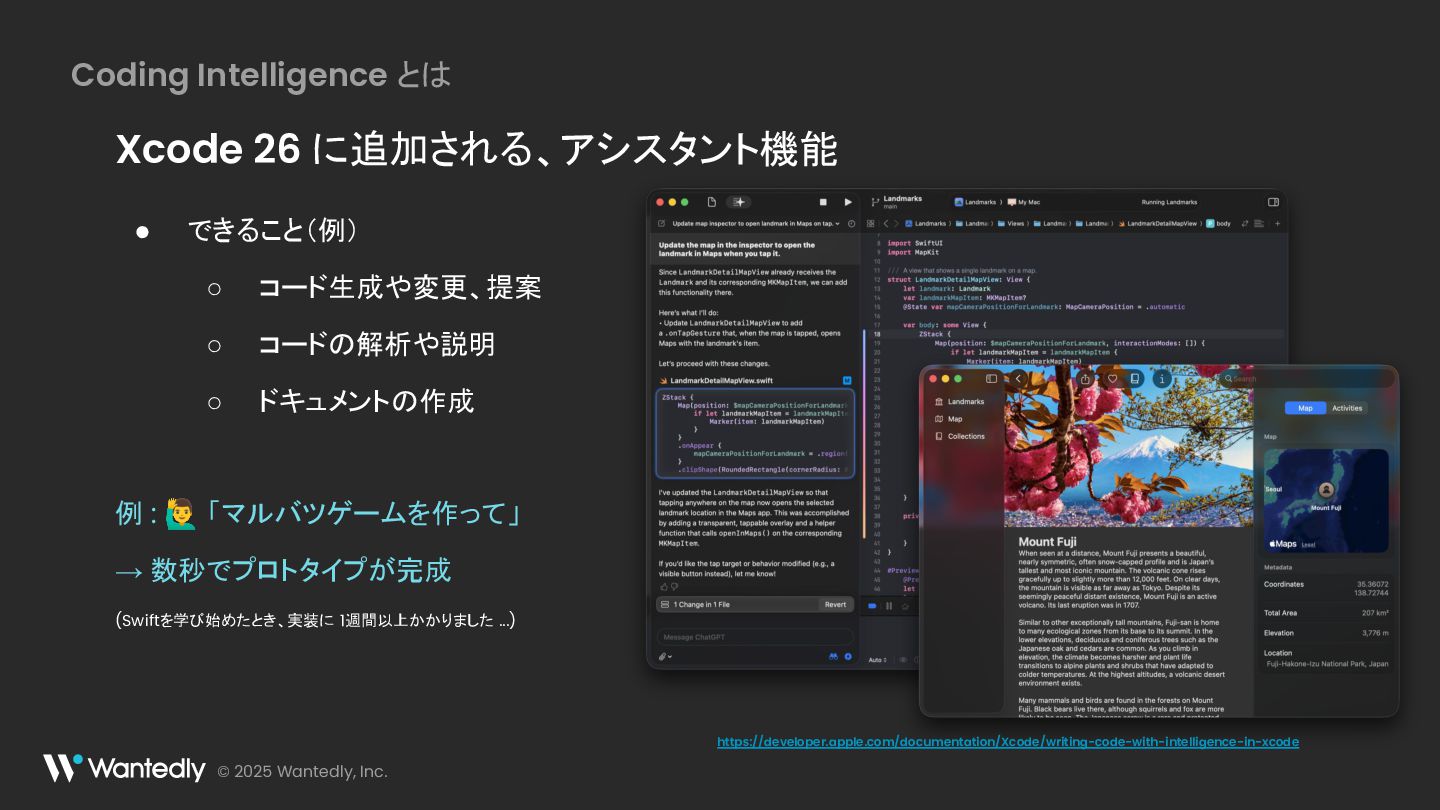The image size is (1440, 810).
Task: Click back chevron in Landmarks app
Action: coord(1018,379)
